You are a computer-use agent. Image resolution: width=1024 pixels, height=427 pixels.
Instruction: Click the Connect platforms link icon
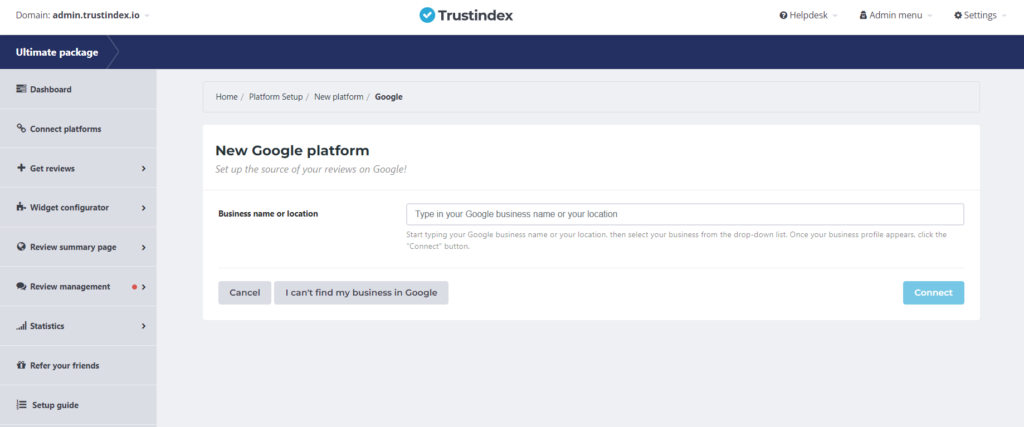[x=21, y=129]
